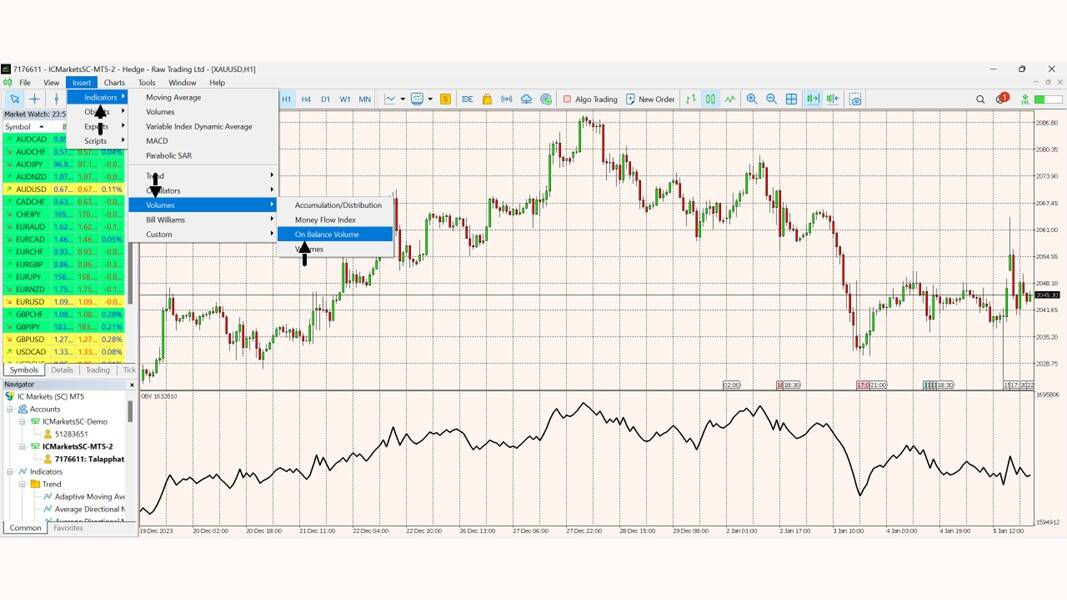
Task: Click the tile windows grid icon
Action: 791,99
